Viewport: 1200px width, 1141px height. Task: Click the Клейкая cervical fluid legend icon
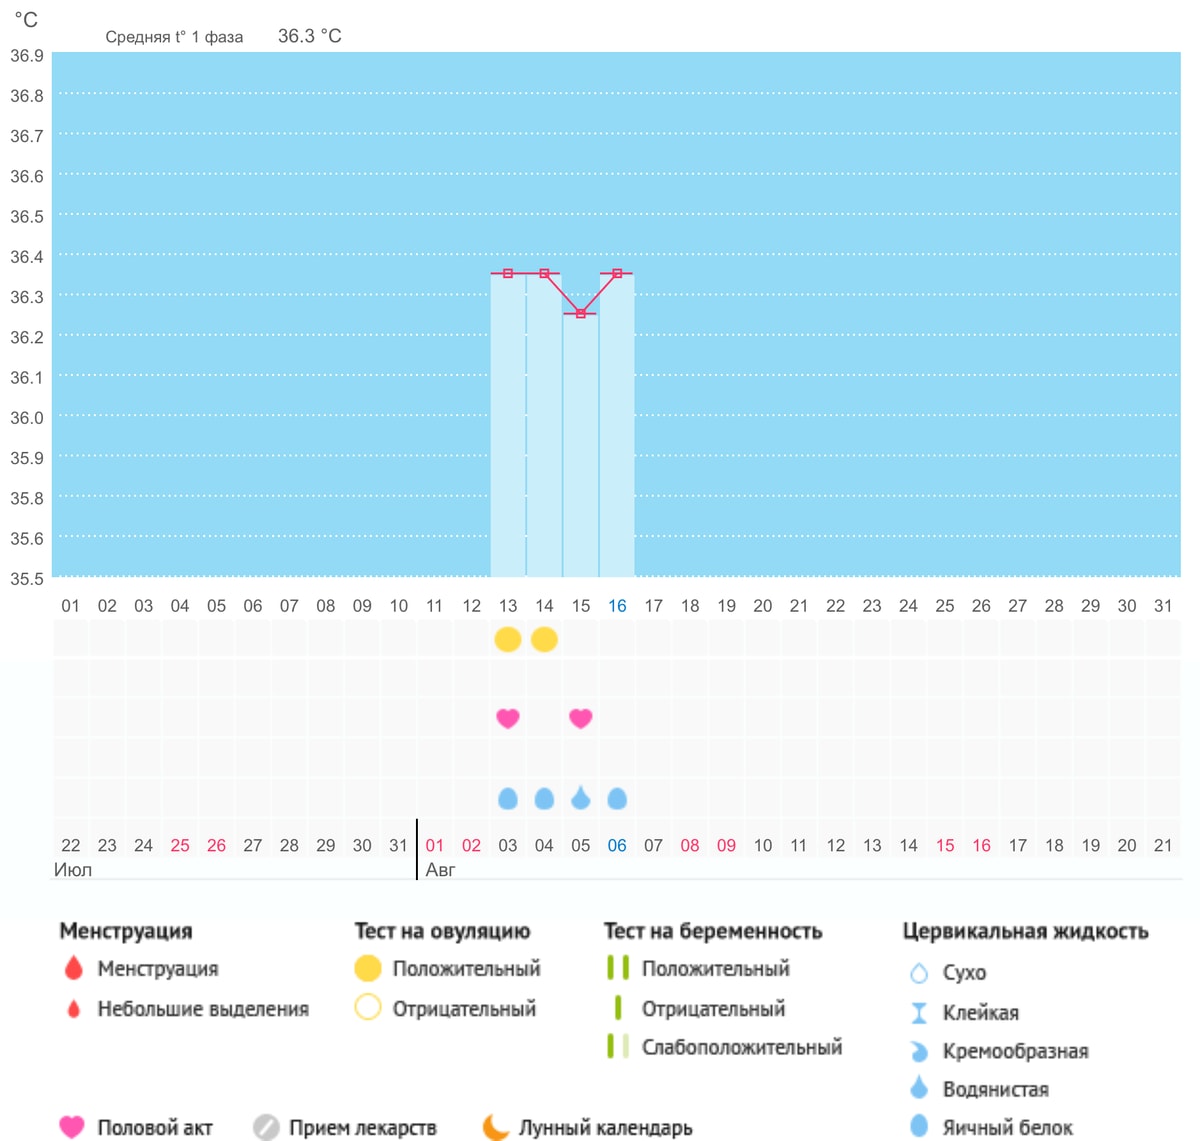pyautogui.click(x=919, y=1013)
